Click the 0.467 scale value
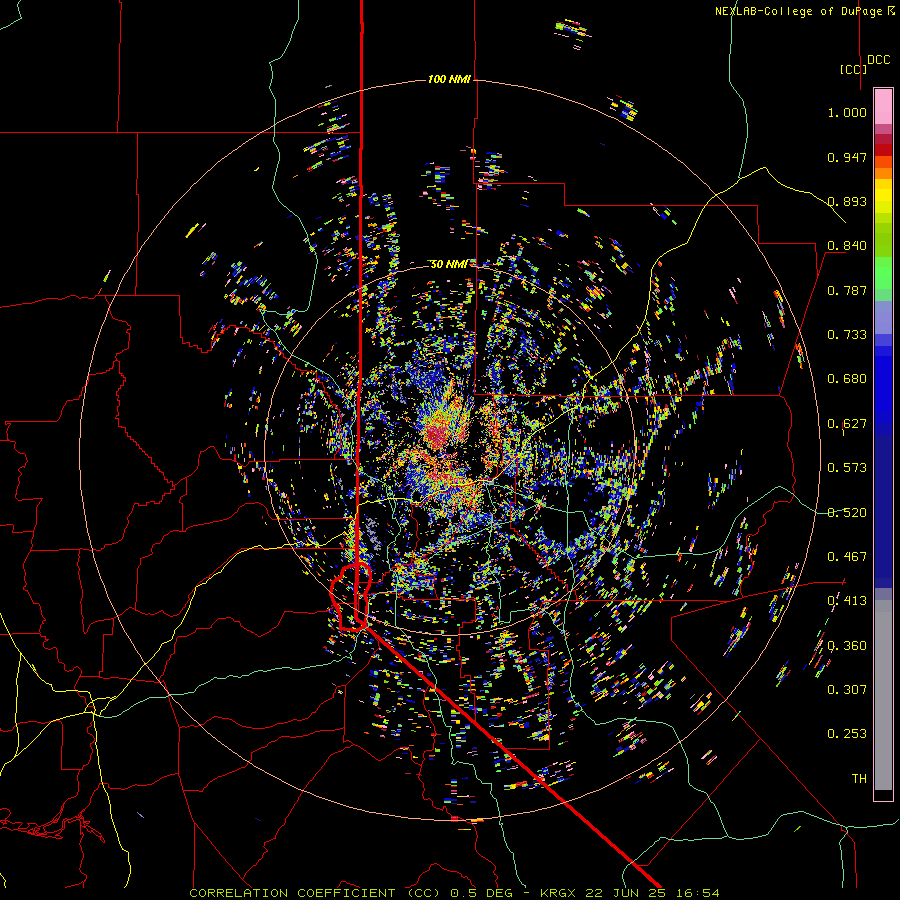This screenshot has height=900, width=900. 847,557
